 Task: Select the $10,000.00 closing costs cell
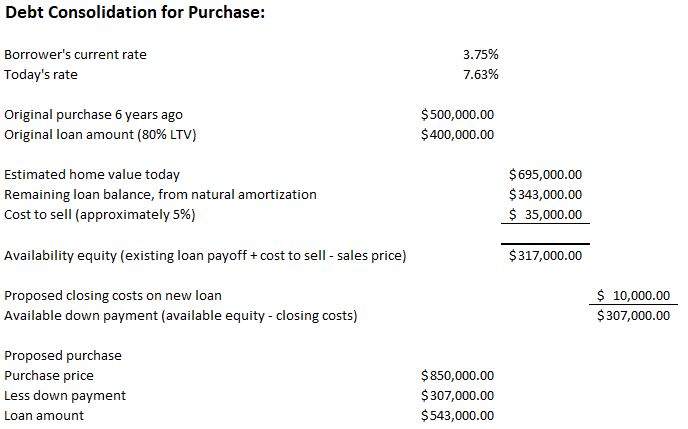click(x=633, y=296)
